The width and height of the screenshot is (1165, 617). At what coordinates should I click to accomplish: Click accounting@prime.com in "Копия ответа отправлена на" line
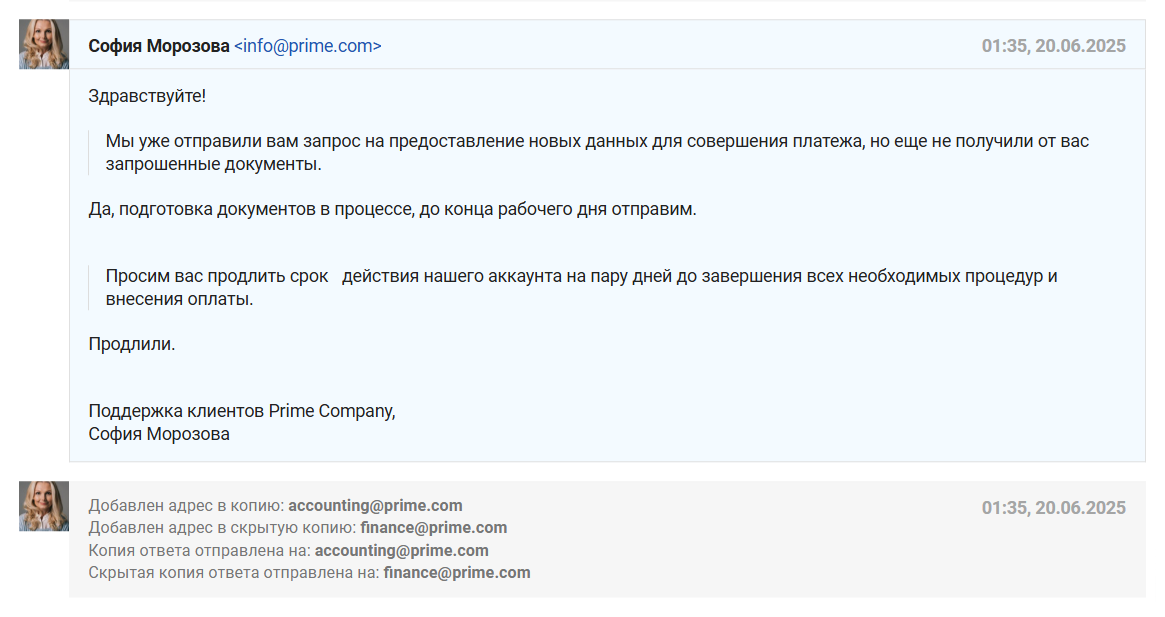(x=401, y=551)
